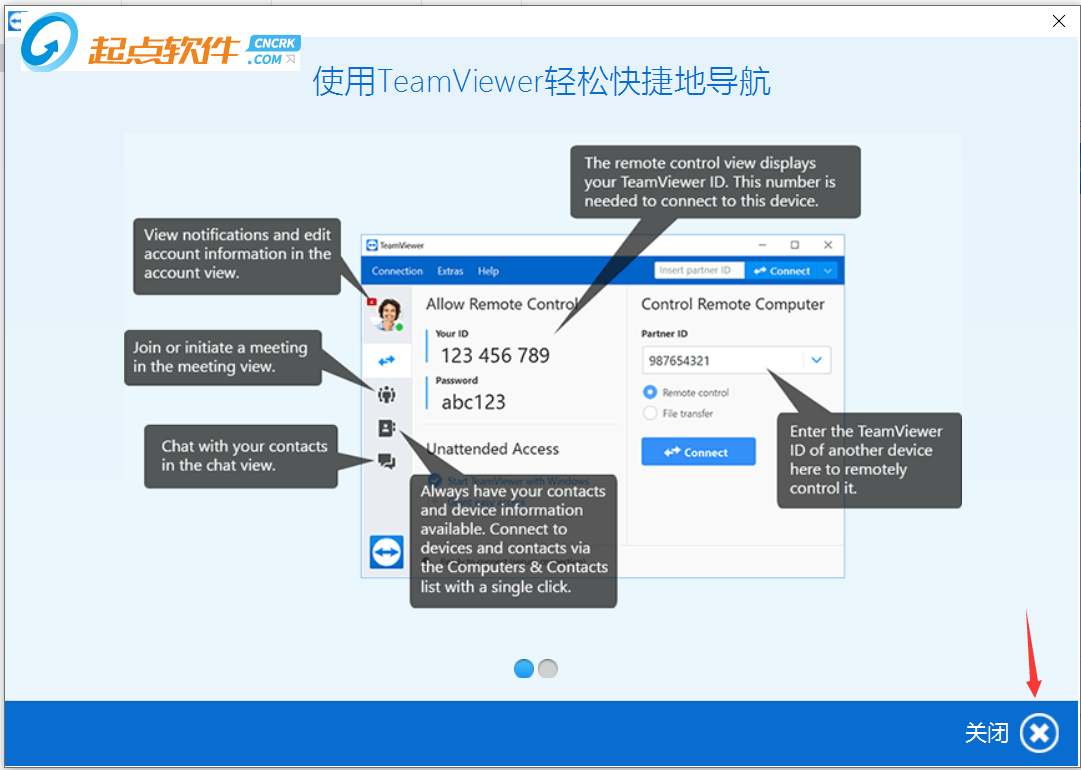Open the meeting view people icon

[387, 395]
